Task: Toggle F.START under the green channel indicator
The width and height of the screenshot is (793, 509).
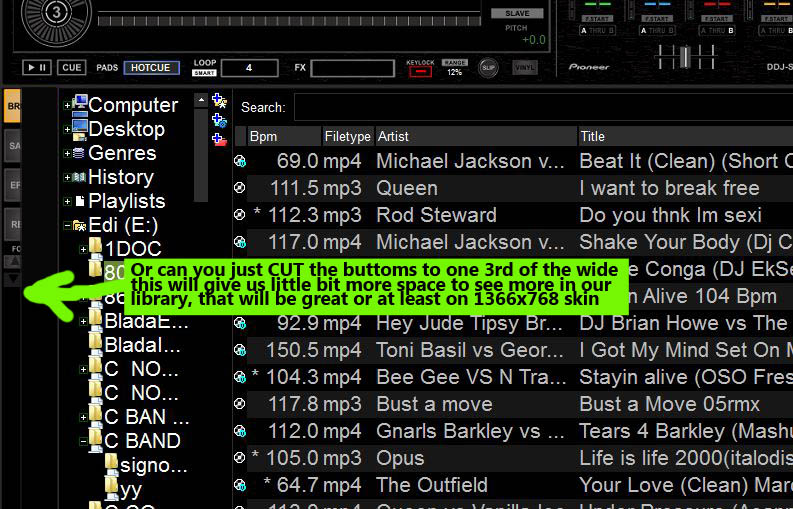Action: pos(597,19)
